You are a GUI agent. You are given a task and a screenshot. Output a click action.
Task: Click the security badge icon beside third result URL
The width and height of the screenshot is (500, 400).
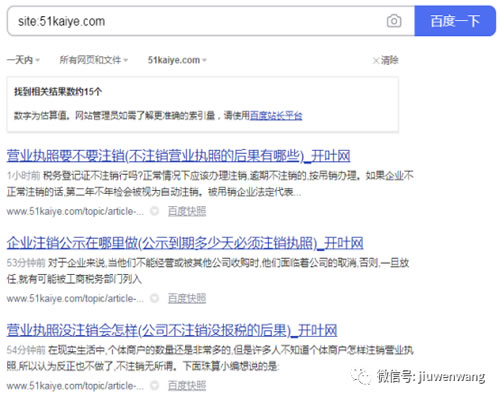(154, 385)
